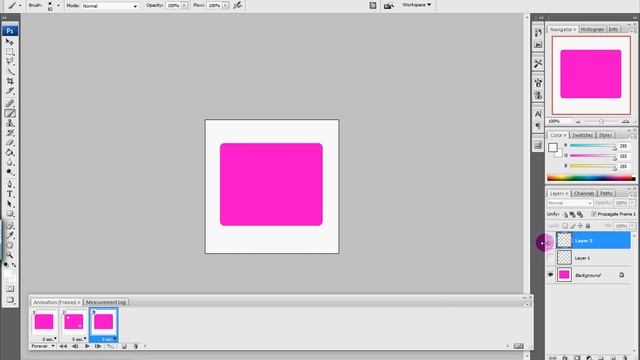640x360 pixels.
Task: Open brush Flow slider arrow
Action: [x=225, y=6]
